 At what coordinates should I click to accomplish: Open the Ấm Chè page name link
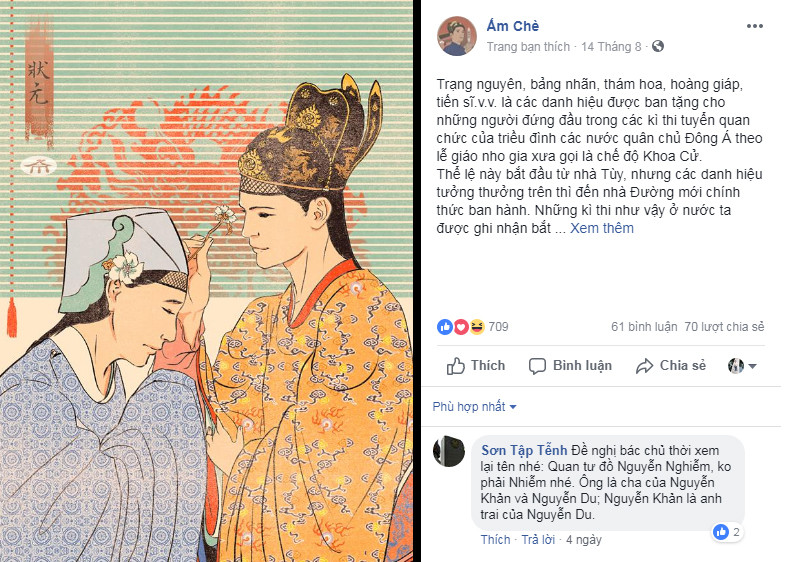[x=512, y=26]
